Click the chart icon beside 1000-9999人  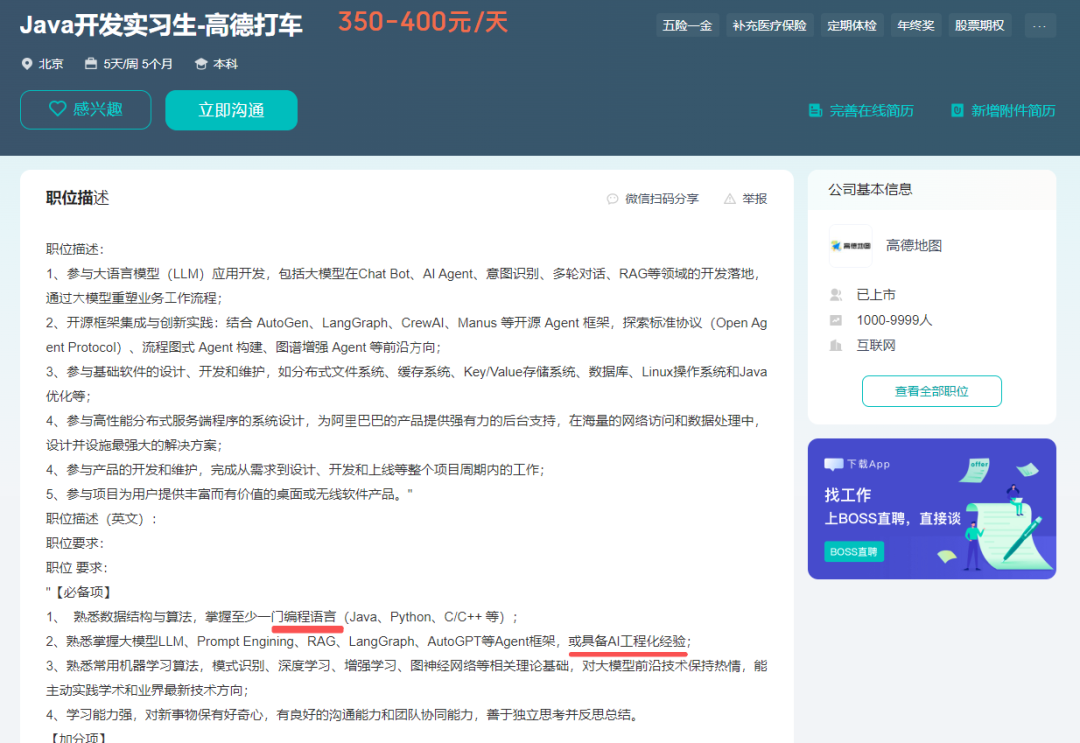coord(835,320)
